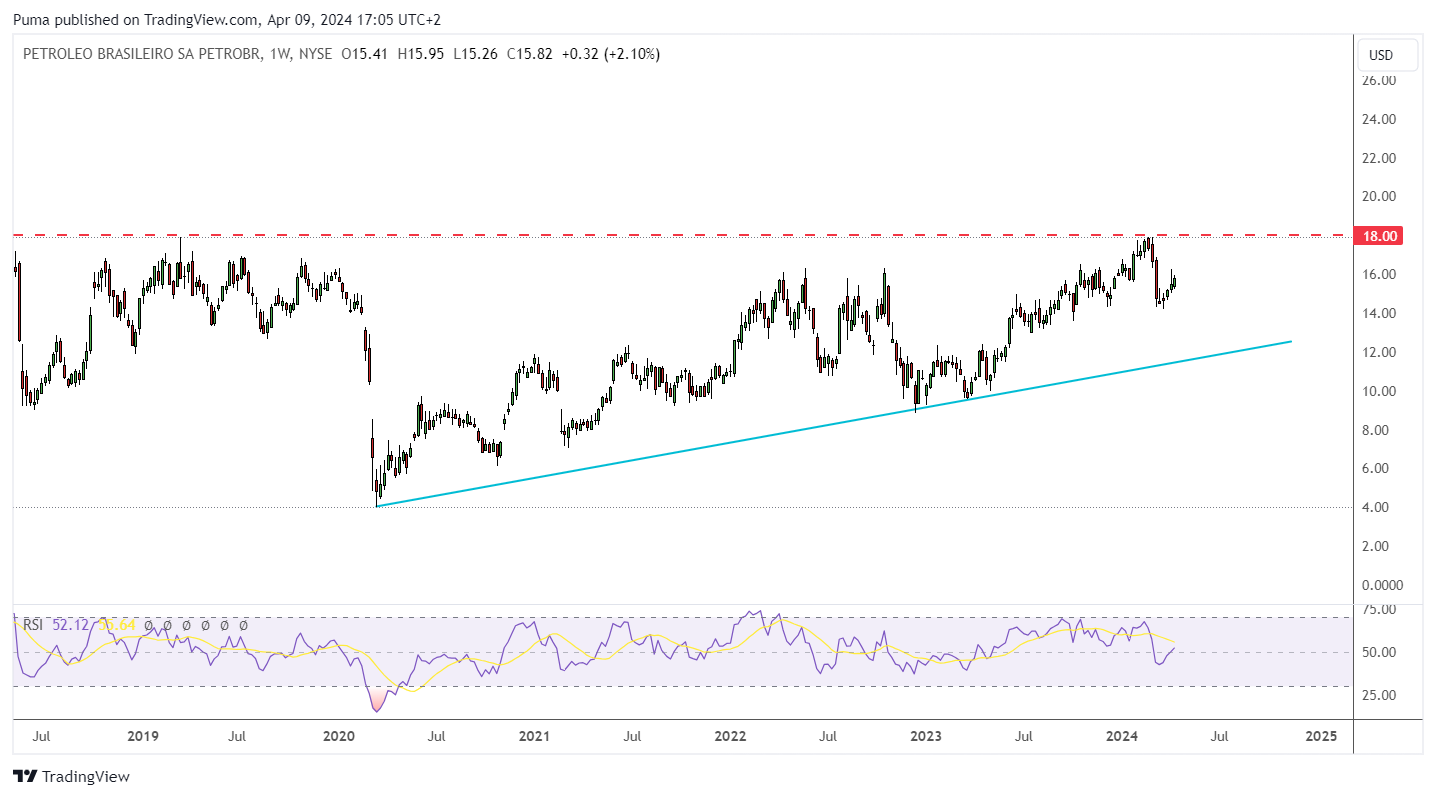
Task: Click the 2022 label on time axis
Action: click(731, 737)
